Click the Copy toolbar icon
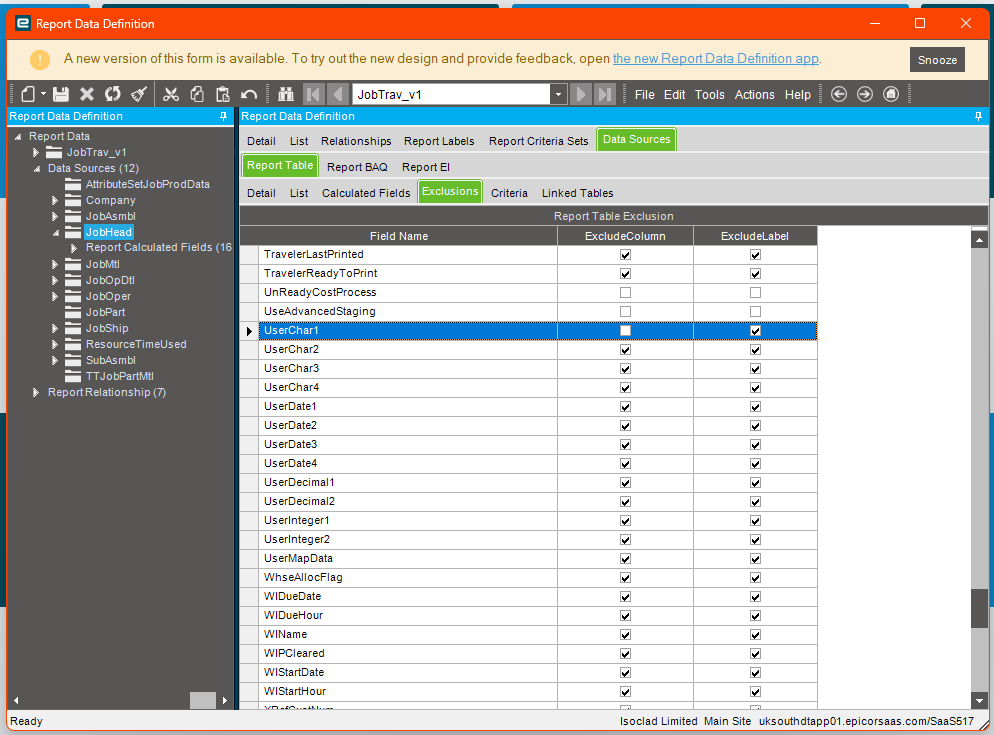The height and width of the screenshot is (735, 994). click(x=197, y=94)
